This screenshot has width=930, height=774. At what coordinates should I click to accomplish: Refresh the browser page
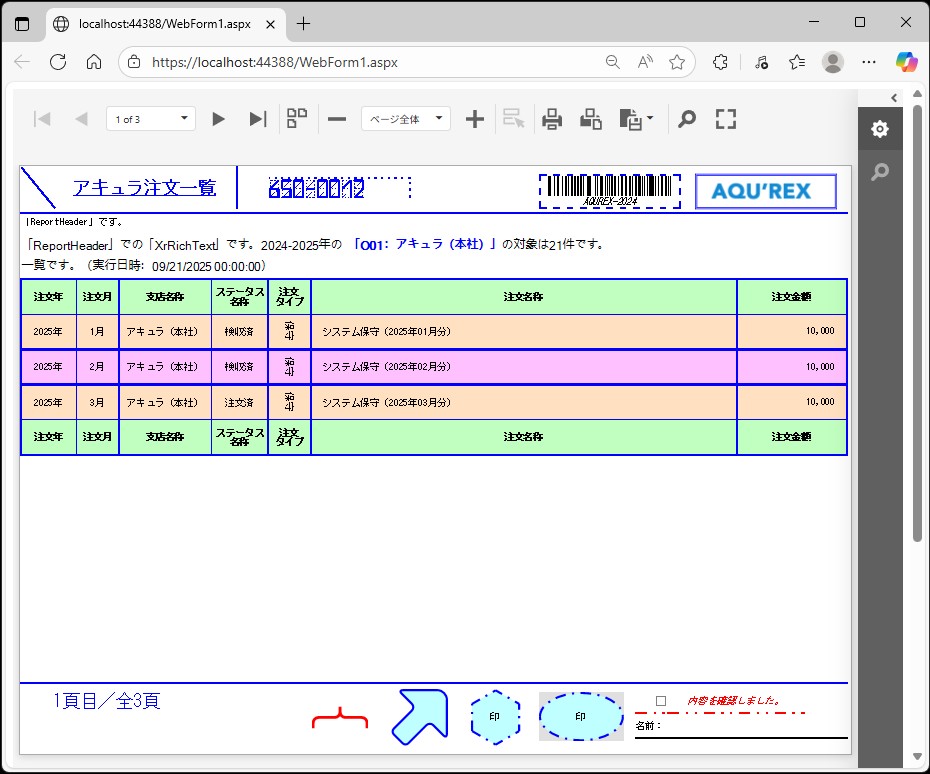(x=58, y=62)
